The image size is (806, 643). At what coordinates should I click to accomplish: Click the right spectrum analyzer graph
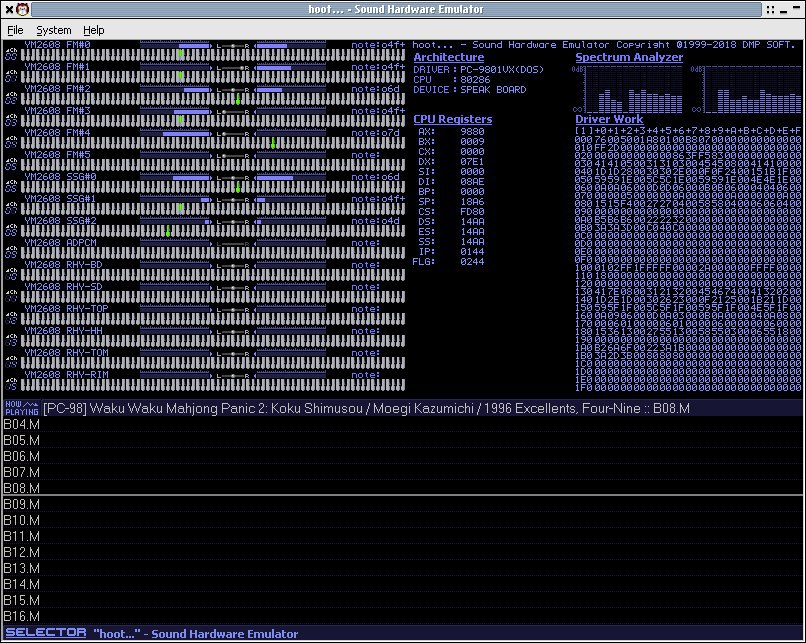[x=746, y=89]
